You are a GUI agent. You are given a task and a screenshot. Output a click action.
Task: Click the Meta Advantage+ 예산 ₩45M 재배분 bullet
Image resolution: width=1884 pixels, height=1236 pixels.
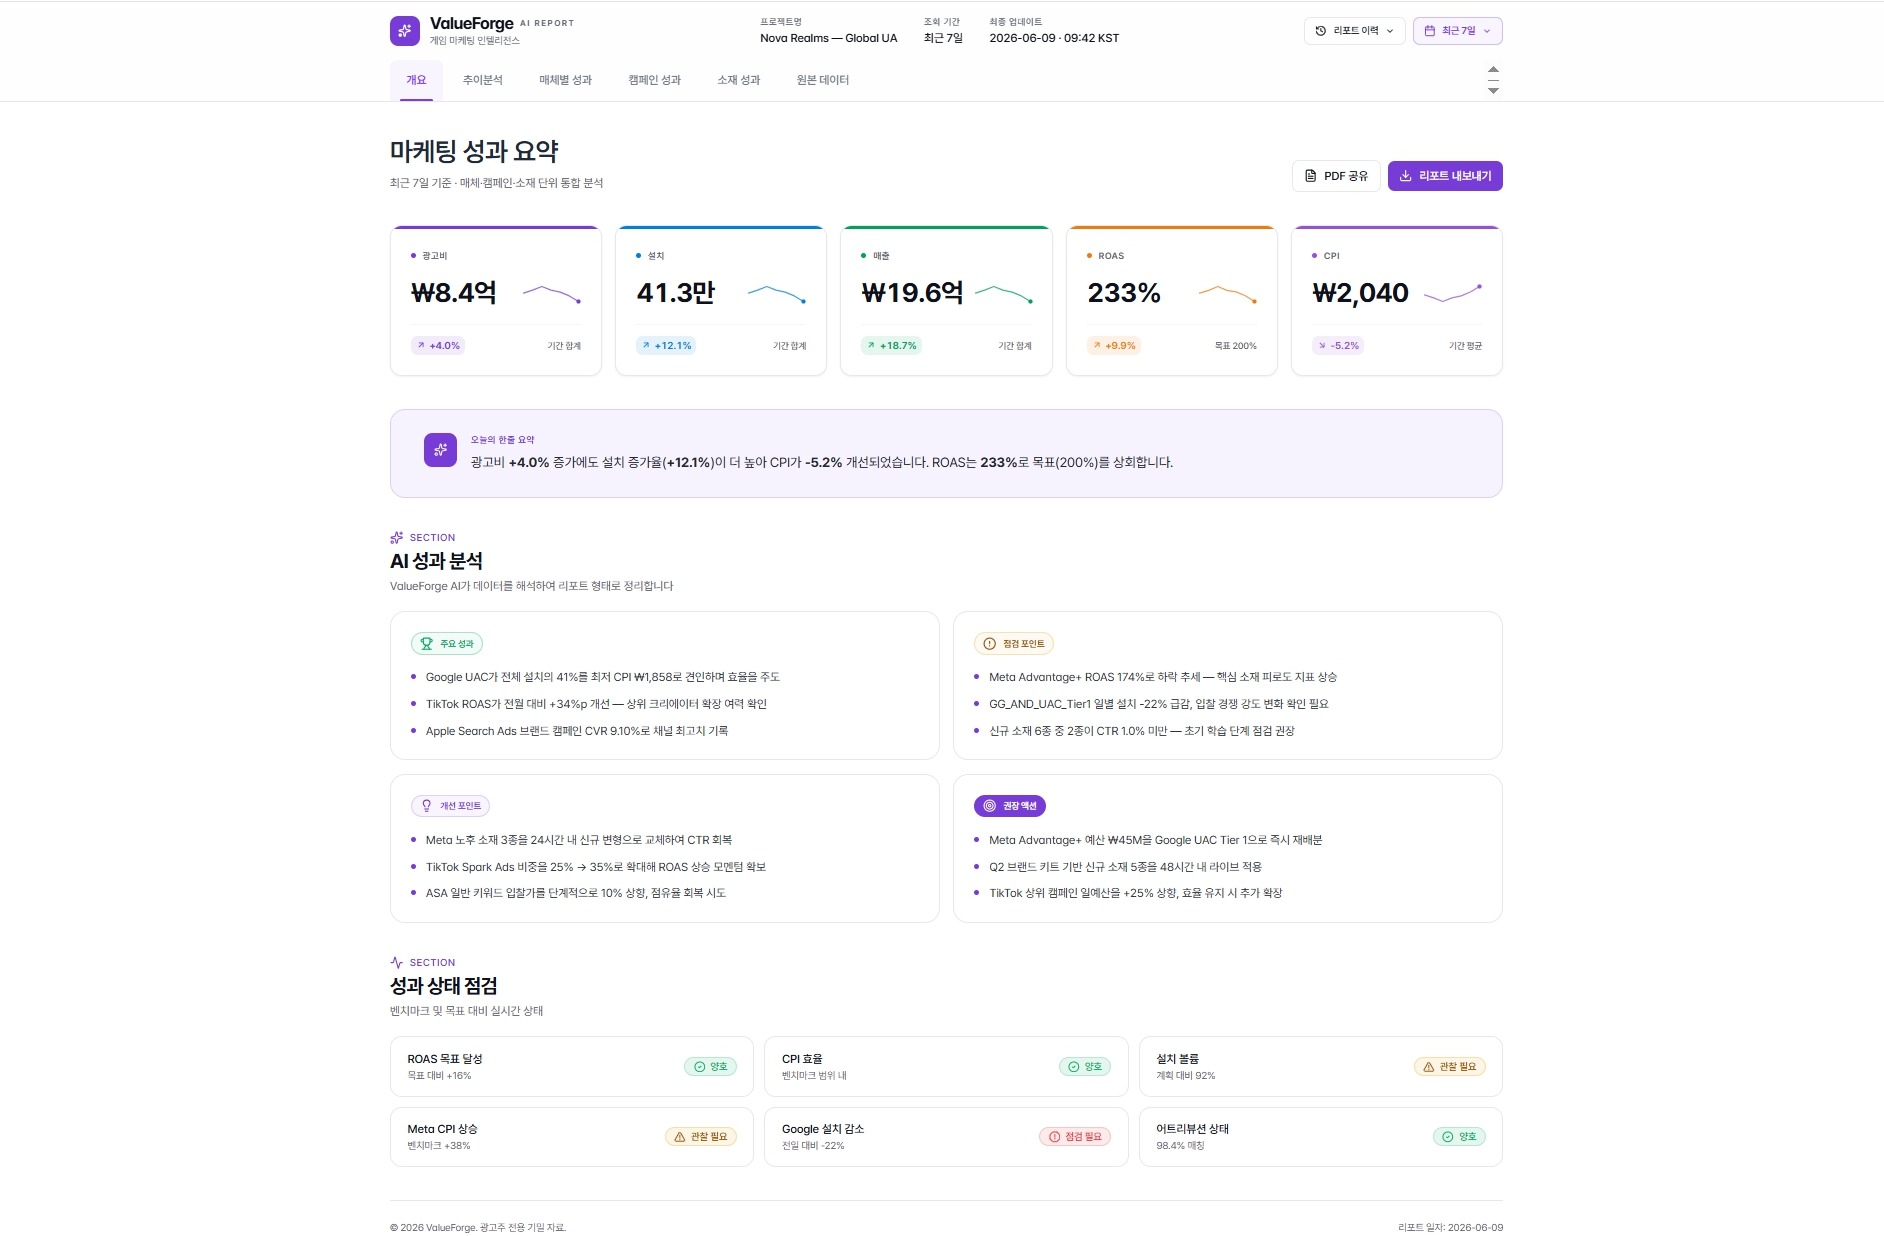tap(1156, 840)
